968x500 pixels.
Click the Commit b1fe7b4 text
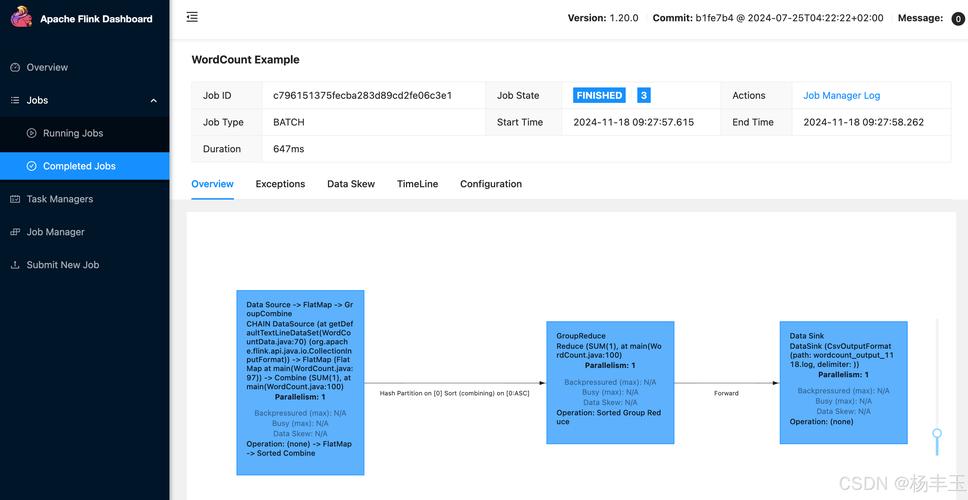coord(768,19)
